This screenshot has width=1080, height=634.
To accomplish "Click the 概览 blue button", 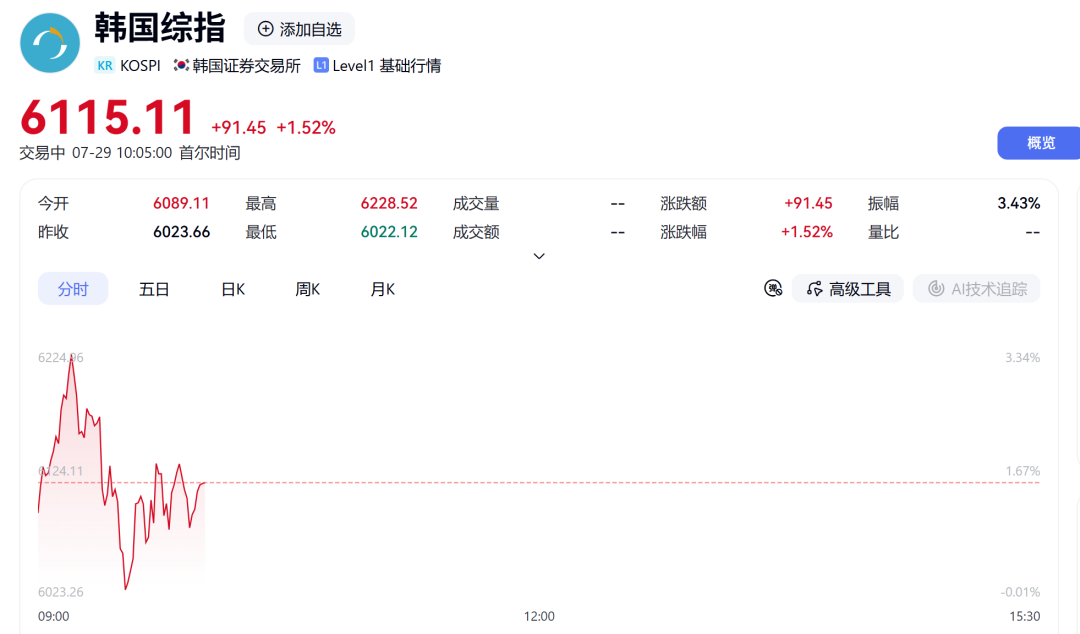I will [x=1039, y=143].
